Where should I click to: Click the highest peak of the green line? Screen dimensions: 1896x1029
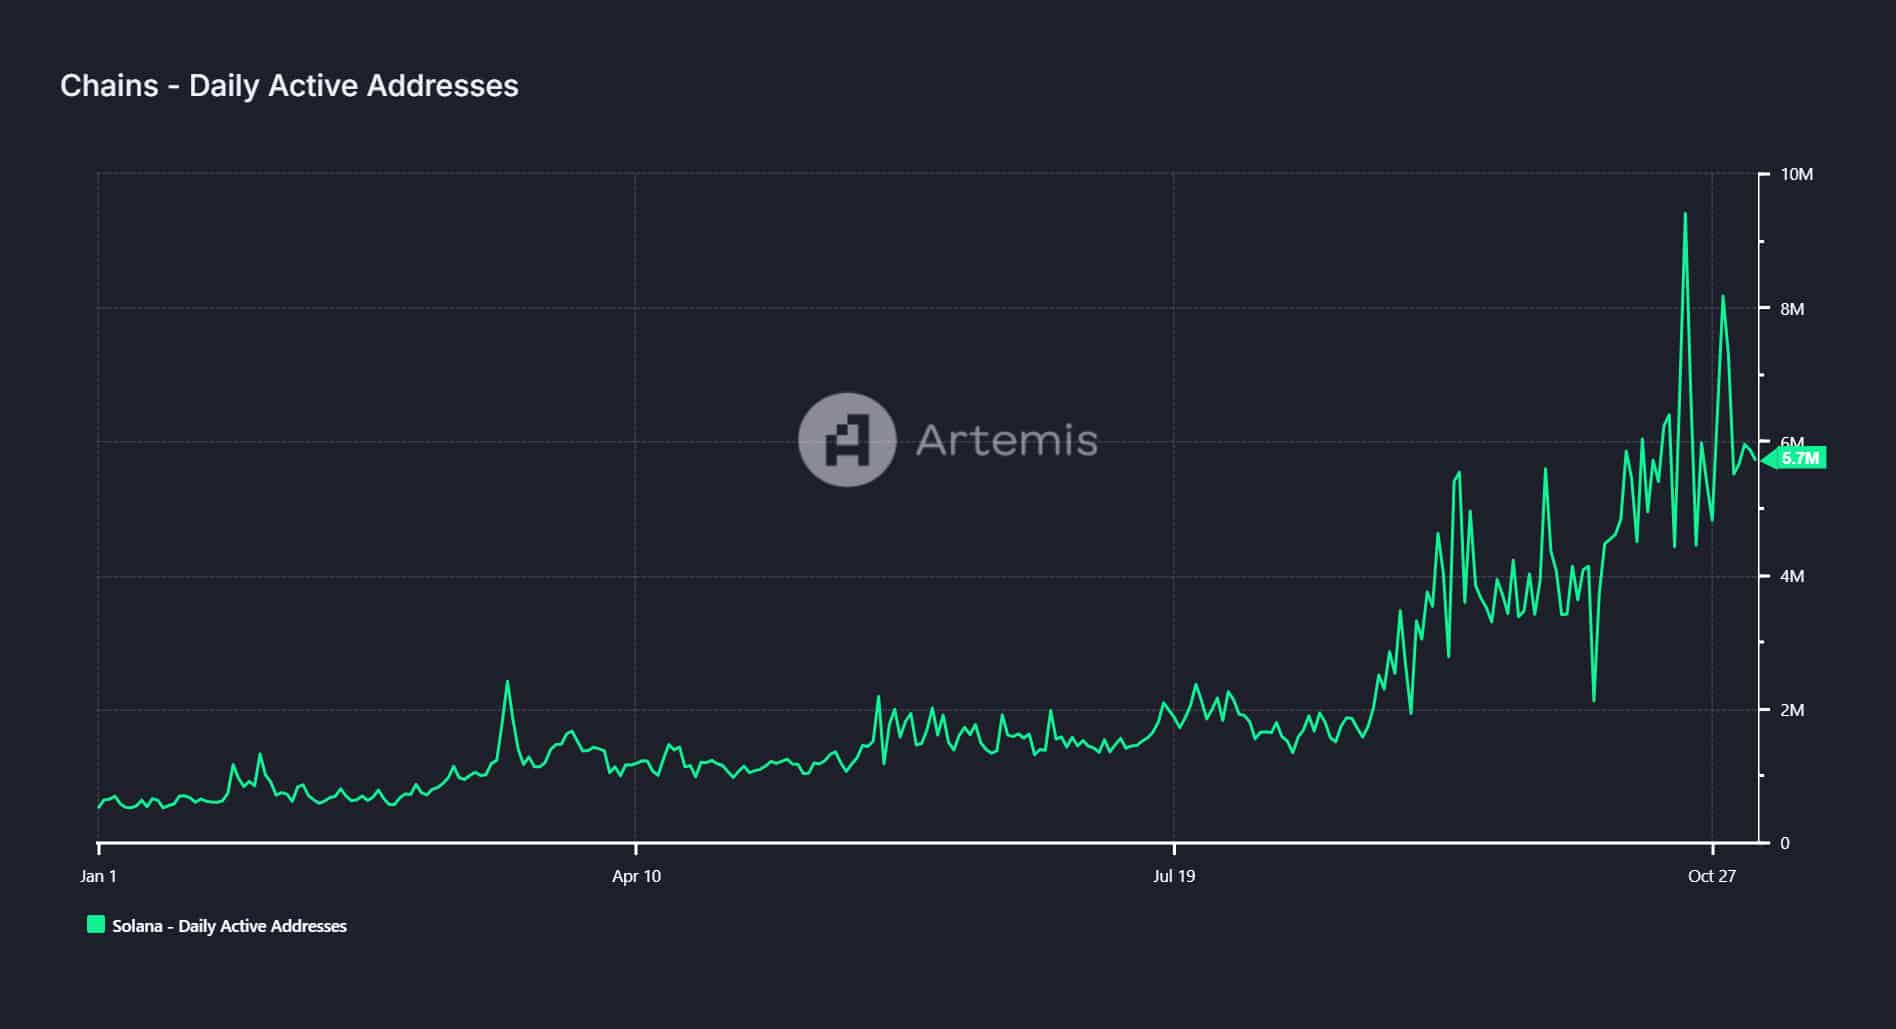pyautogui.click(x=1685, y=214)
